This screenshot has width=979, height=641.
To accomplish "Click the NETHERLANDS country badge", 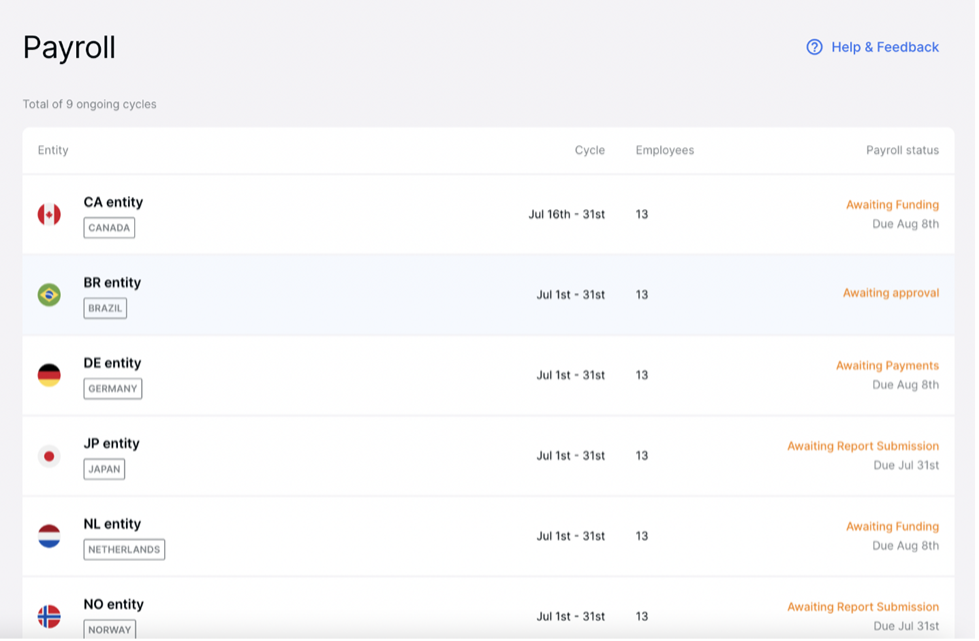I will pos(124,549).
